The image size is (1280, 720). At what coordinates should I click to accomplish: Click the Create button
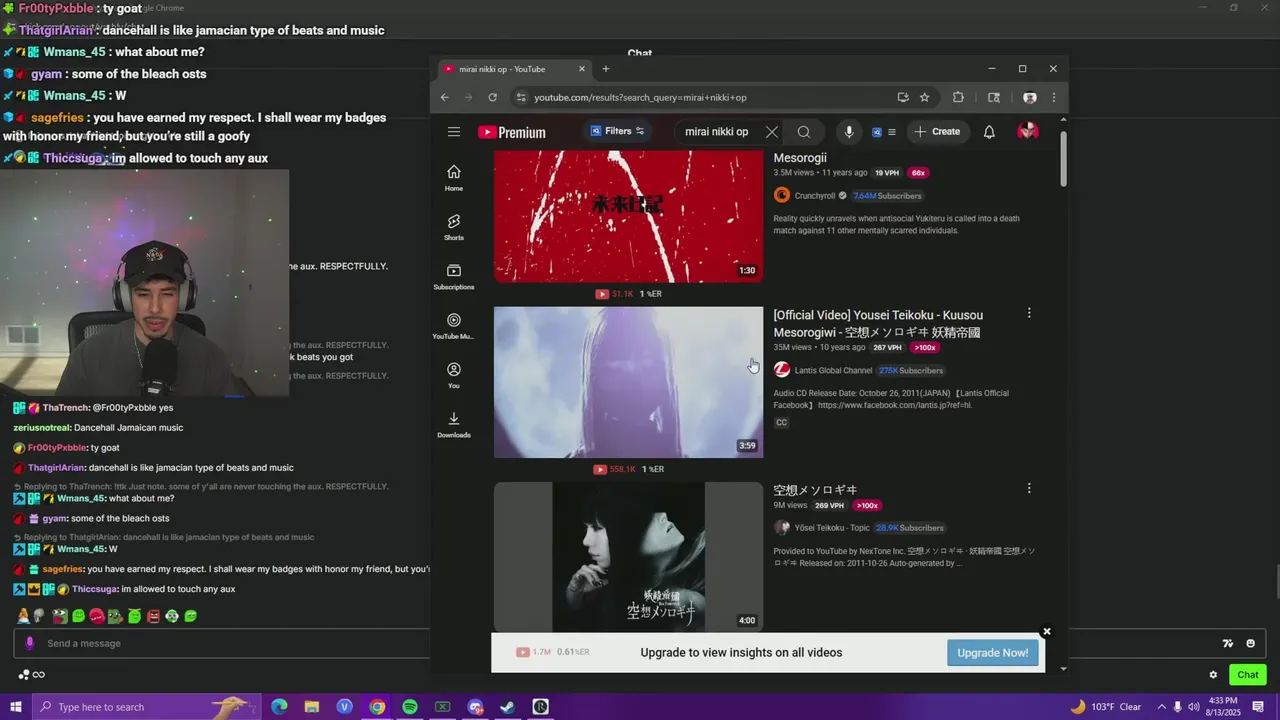click(937, 132)
